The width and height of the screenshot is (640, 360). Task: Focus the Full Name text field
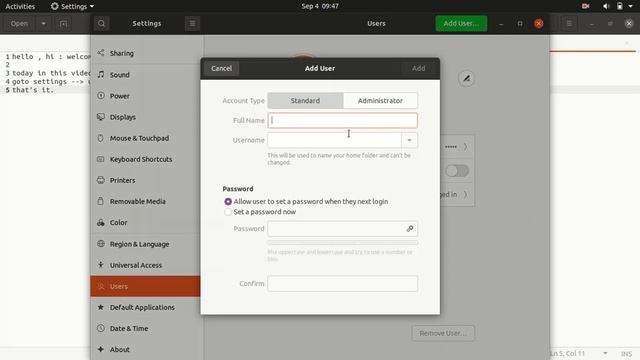342,120
